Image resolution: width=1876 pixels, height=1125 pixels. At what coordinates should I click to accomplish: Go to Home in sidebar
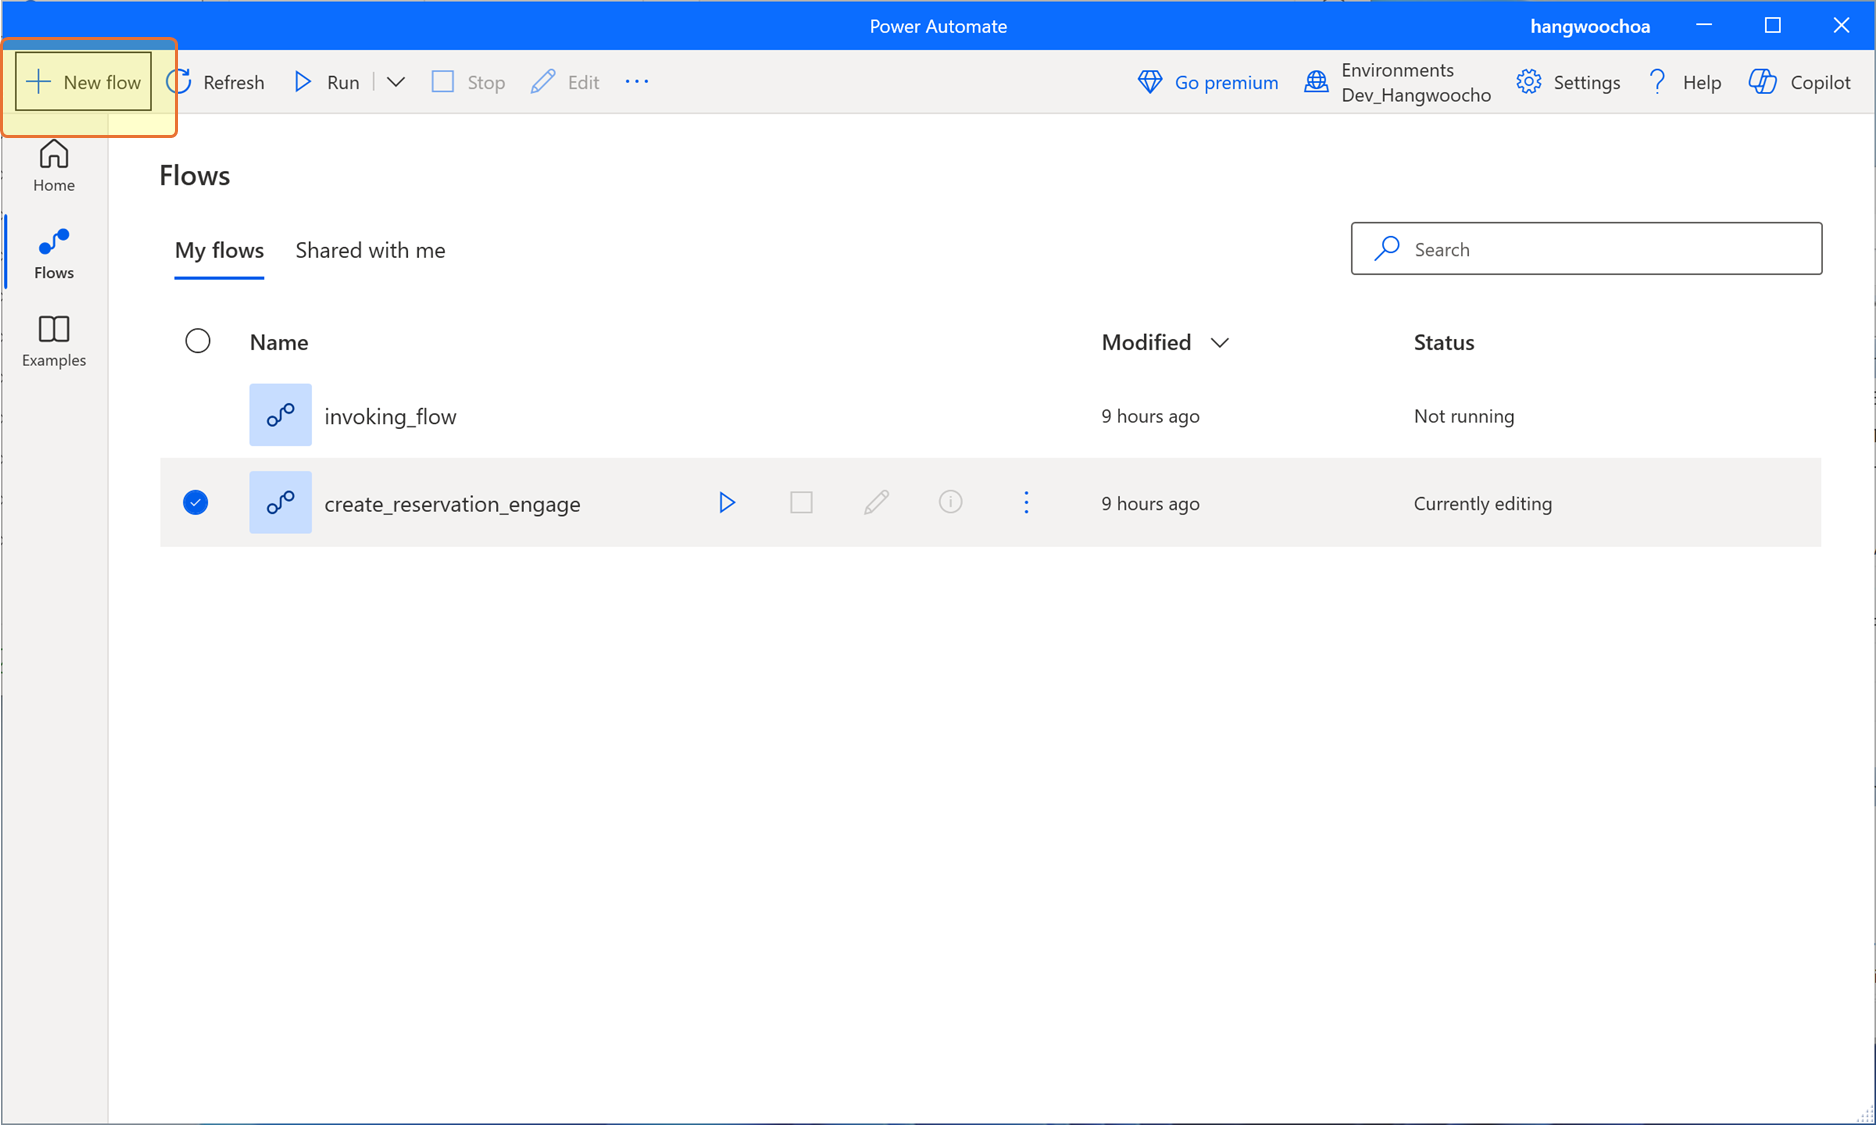point(54,166)
